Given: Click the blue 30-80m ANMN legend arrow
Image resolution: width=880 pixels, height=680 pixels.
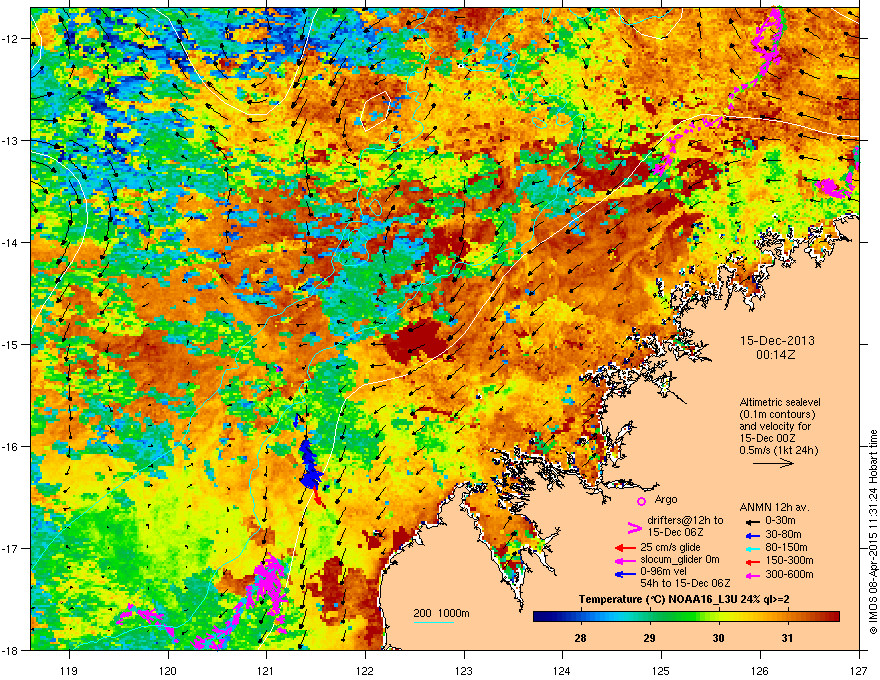Looking at the screenshot, I should pyautogui.click(x=753, y=535).
